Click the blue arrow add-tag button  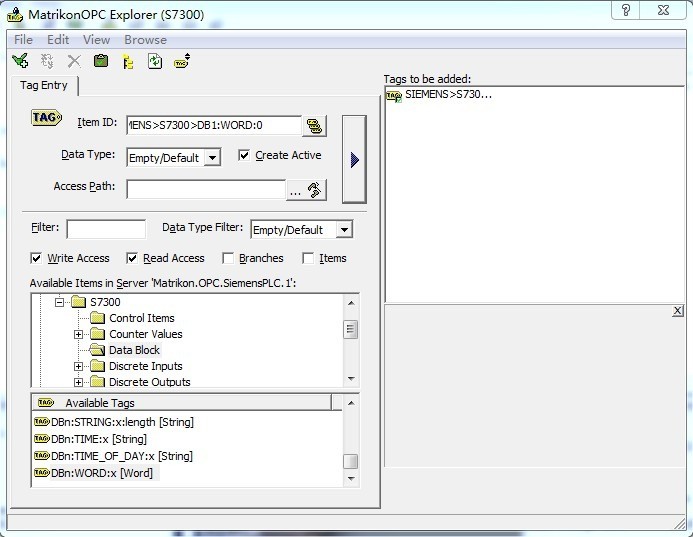click(x=354, y=160)
